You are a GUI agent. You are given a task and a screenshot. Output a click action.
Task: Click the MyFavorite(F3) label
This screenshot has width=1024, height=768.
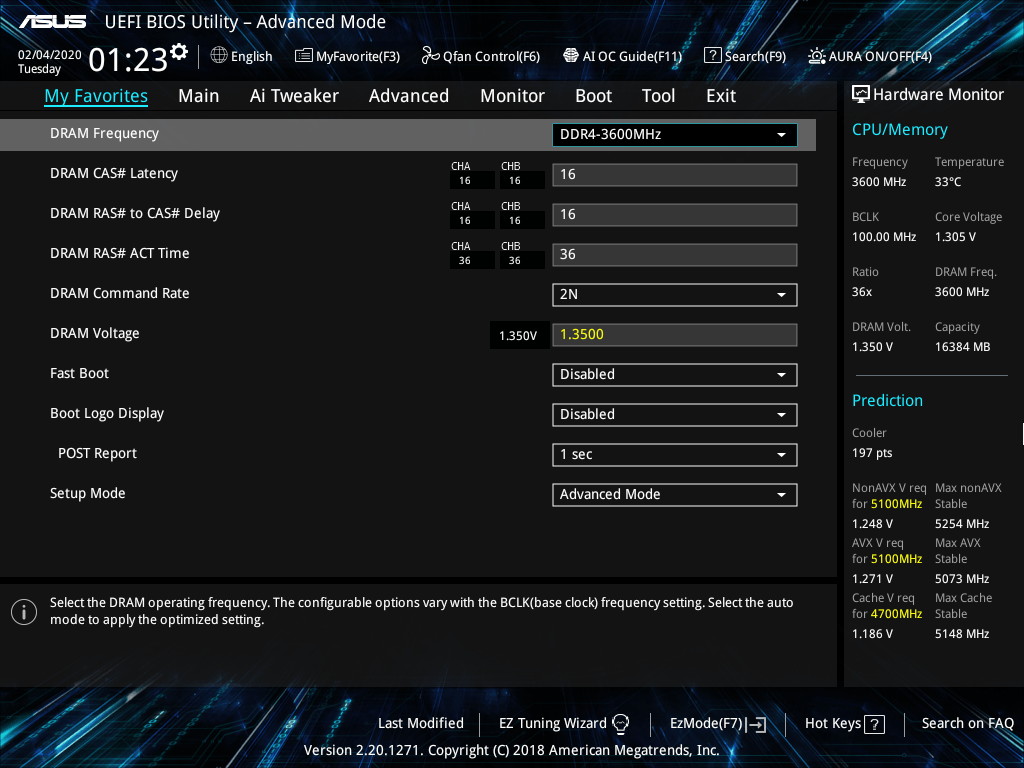point(358,57)
